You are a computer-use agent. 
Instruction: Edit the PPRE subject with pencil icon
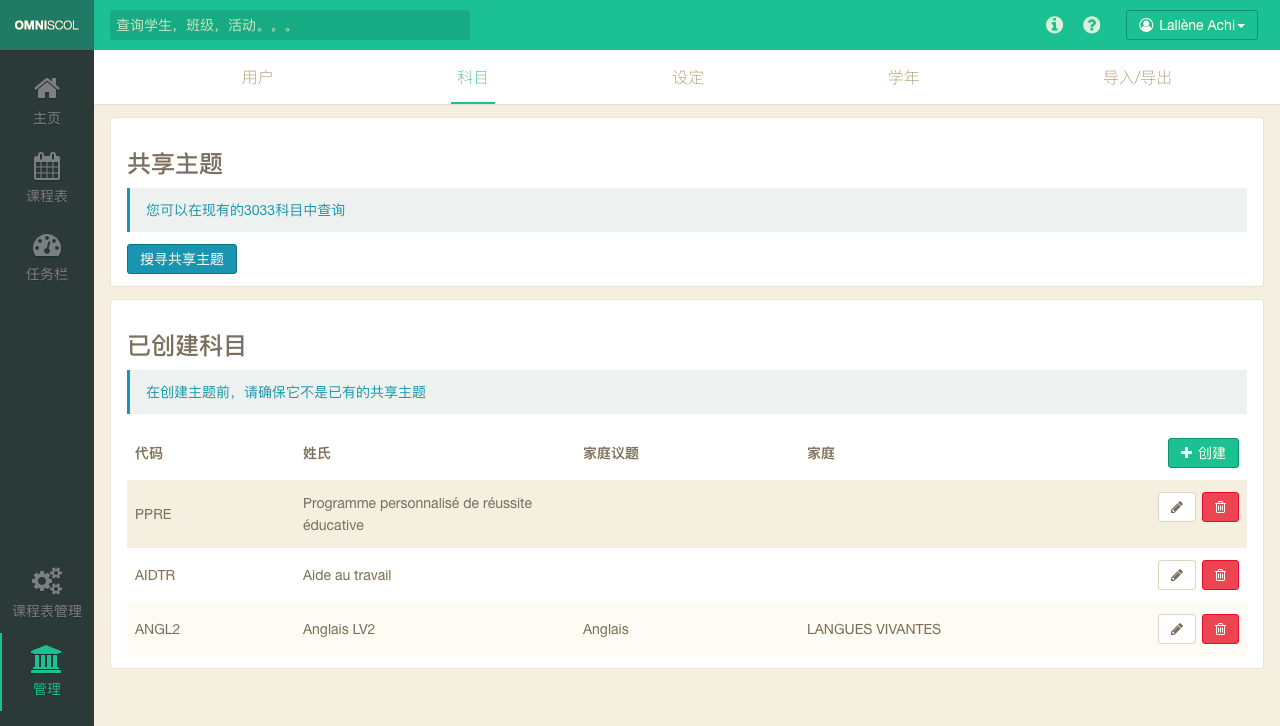click(x=1176, y=507)
